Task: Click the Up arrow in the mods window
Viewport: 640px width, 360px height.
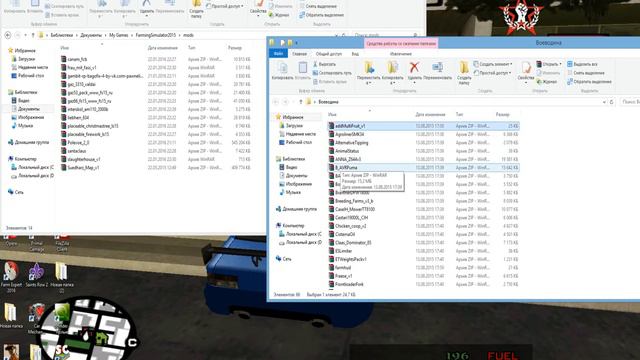Action: 33,35
